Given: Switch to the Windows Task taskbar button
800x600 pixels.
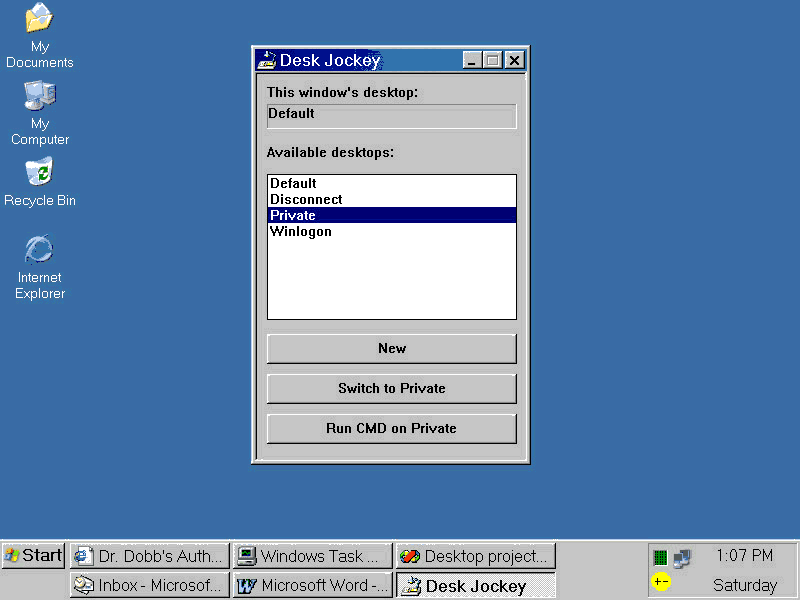Looking at the screenshot, I should point(312,556).
